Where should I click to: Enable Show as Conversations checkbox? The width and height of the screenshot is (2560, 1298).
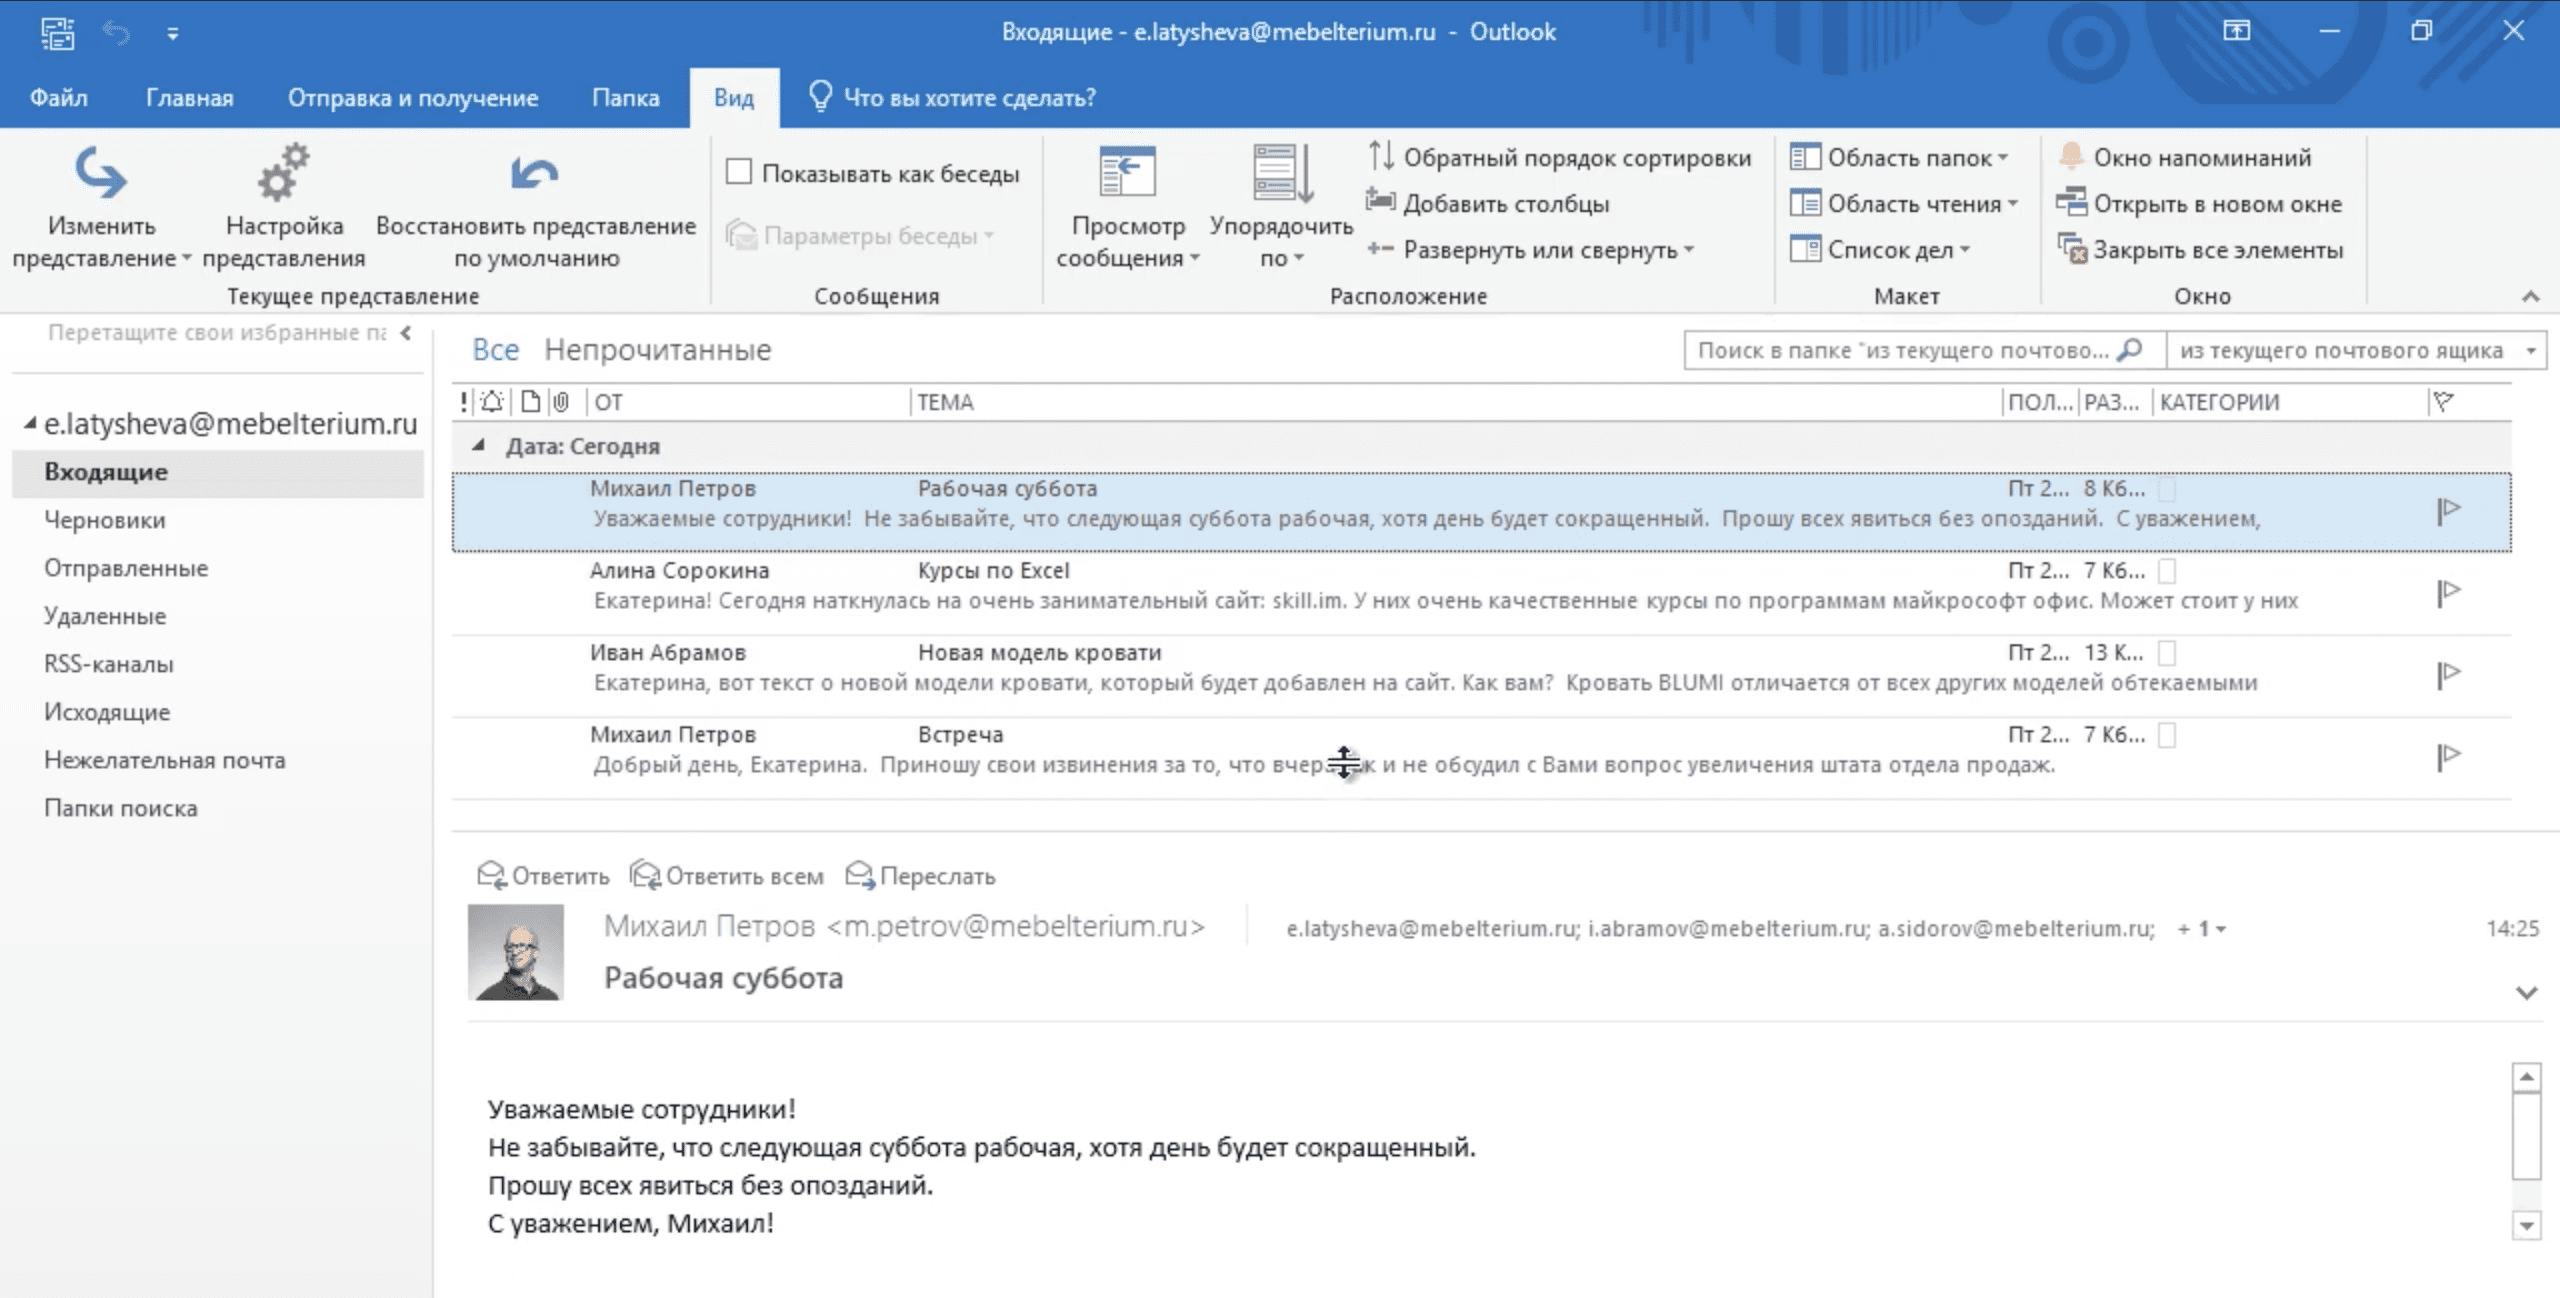click(x=739, y=172)
